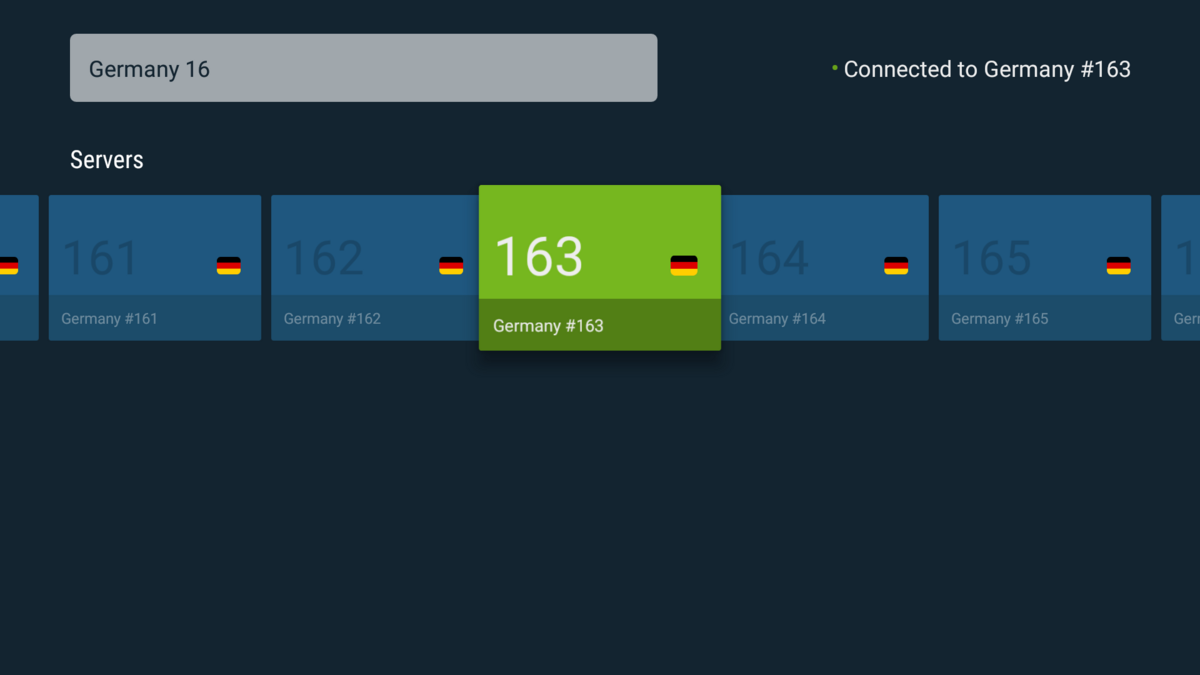This screenshot has width=1200, height=675.
Task: Click the German flag on card 164
Action: (896, 265)
